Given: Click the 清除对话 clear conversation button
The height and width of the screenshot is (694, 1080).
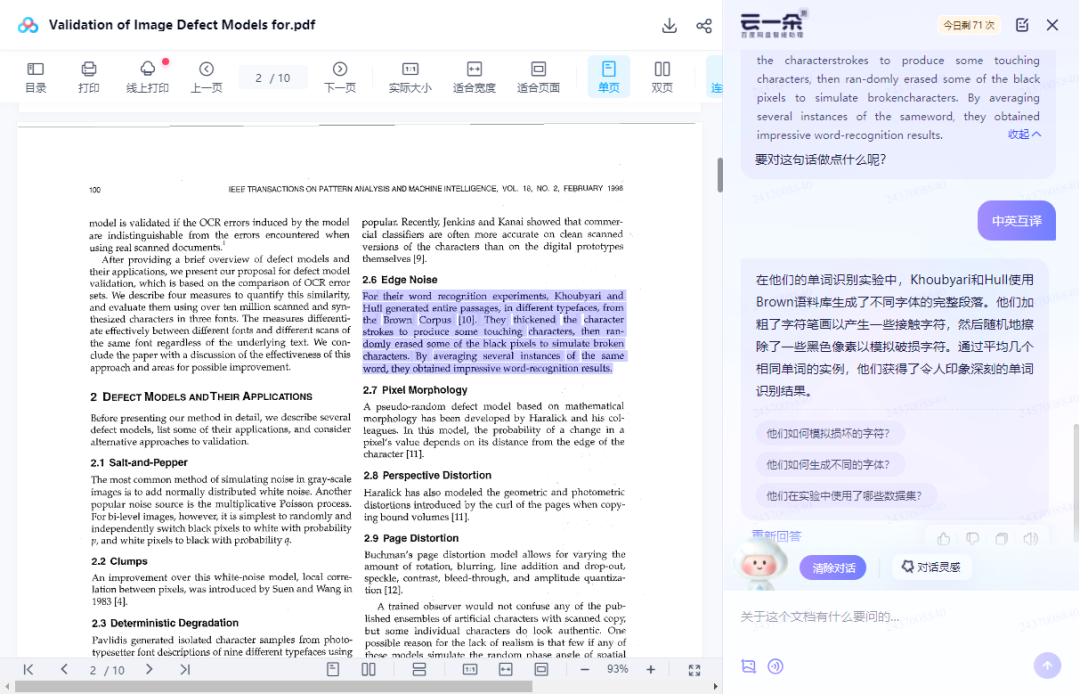Looking at the screenshot, I should pyautogui.click(x=833, y=567).
